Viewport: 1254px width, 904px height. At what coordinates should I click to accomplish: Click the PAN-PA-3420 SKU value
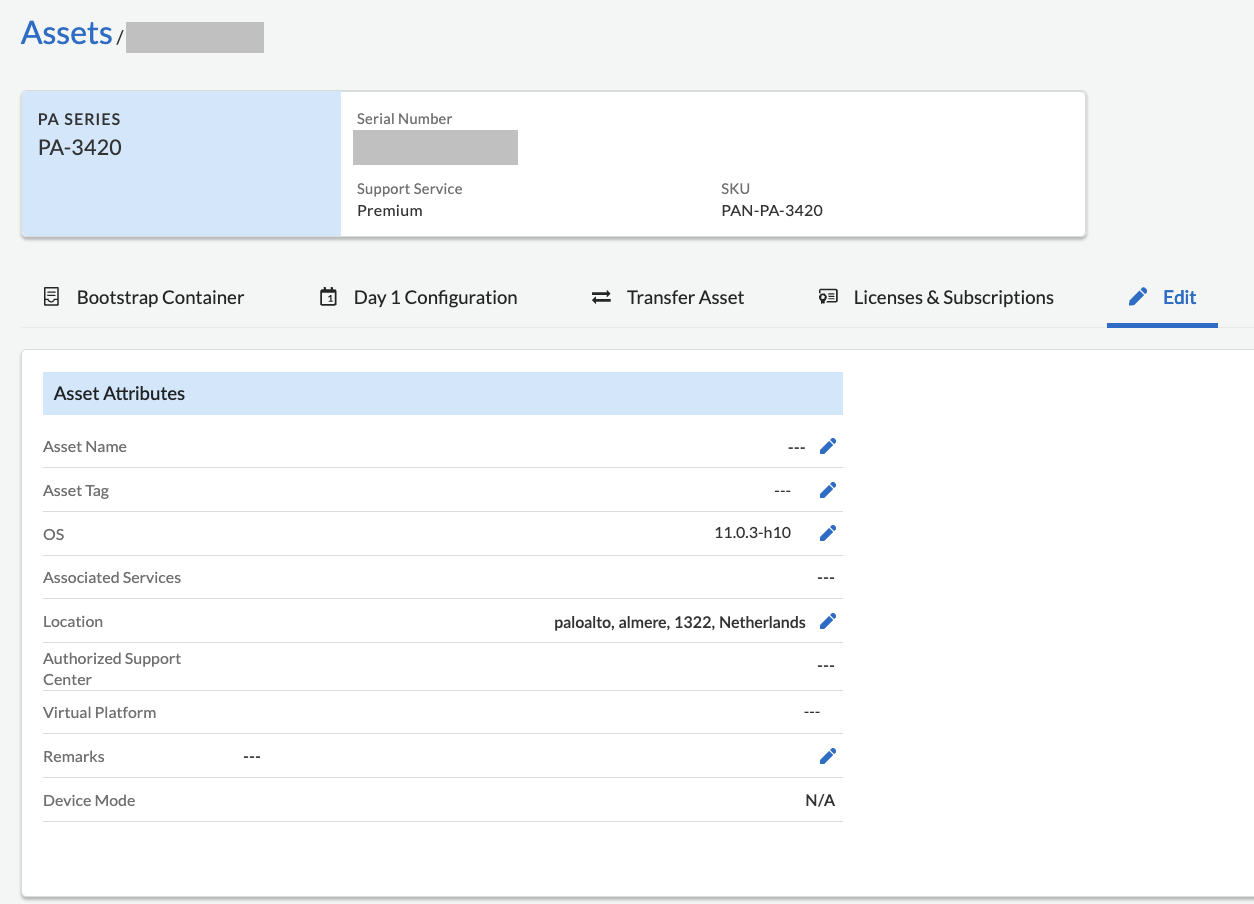point(771,210)
